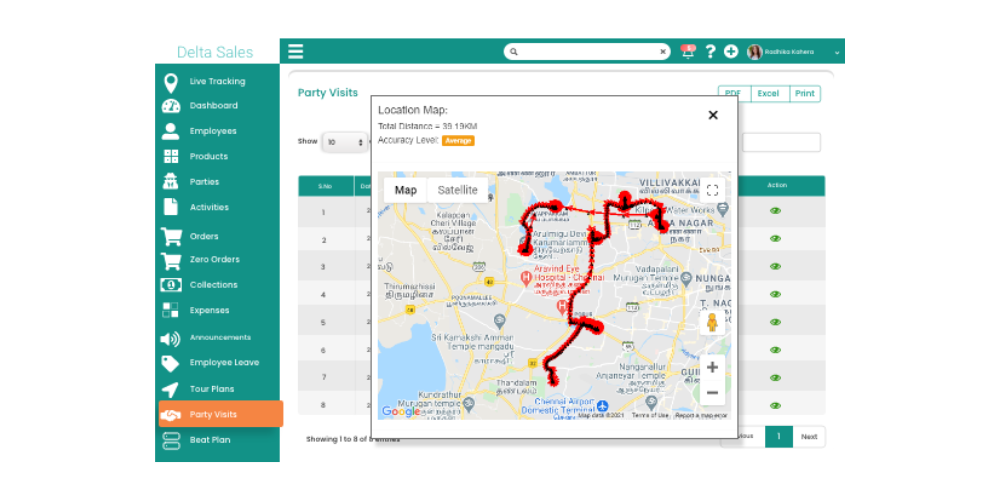Click the top header search box

point(587,52)
